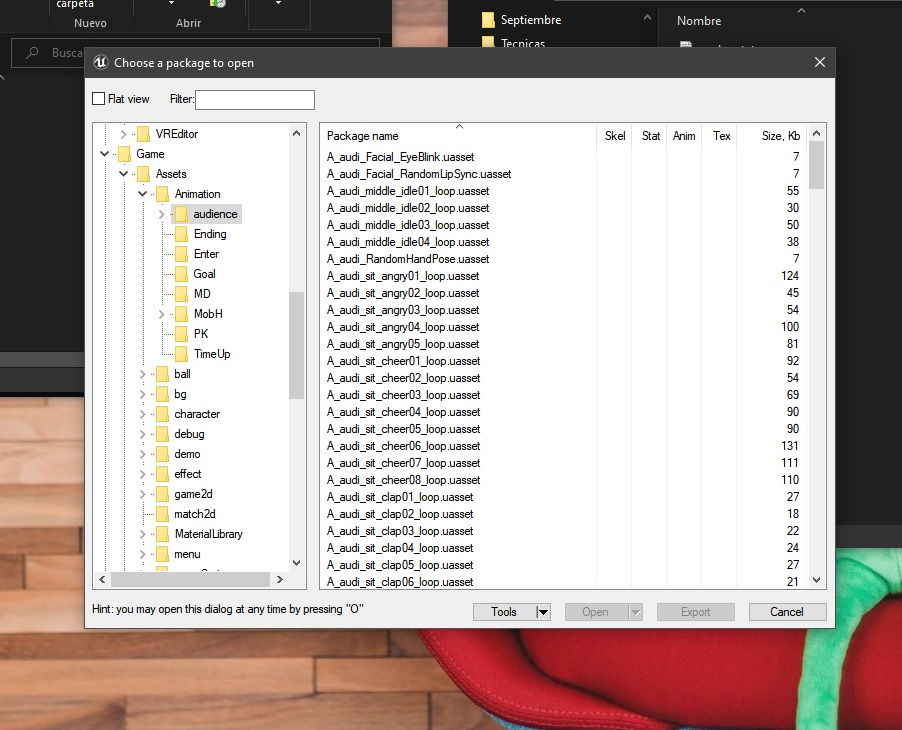902x730 pixels.
Task: Collapse the Animation tree node
Action: pyautogui.click(x=142, y=194)
